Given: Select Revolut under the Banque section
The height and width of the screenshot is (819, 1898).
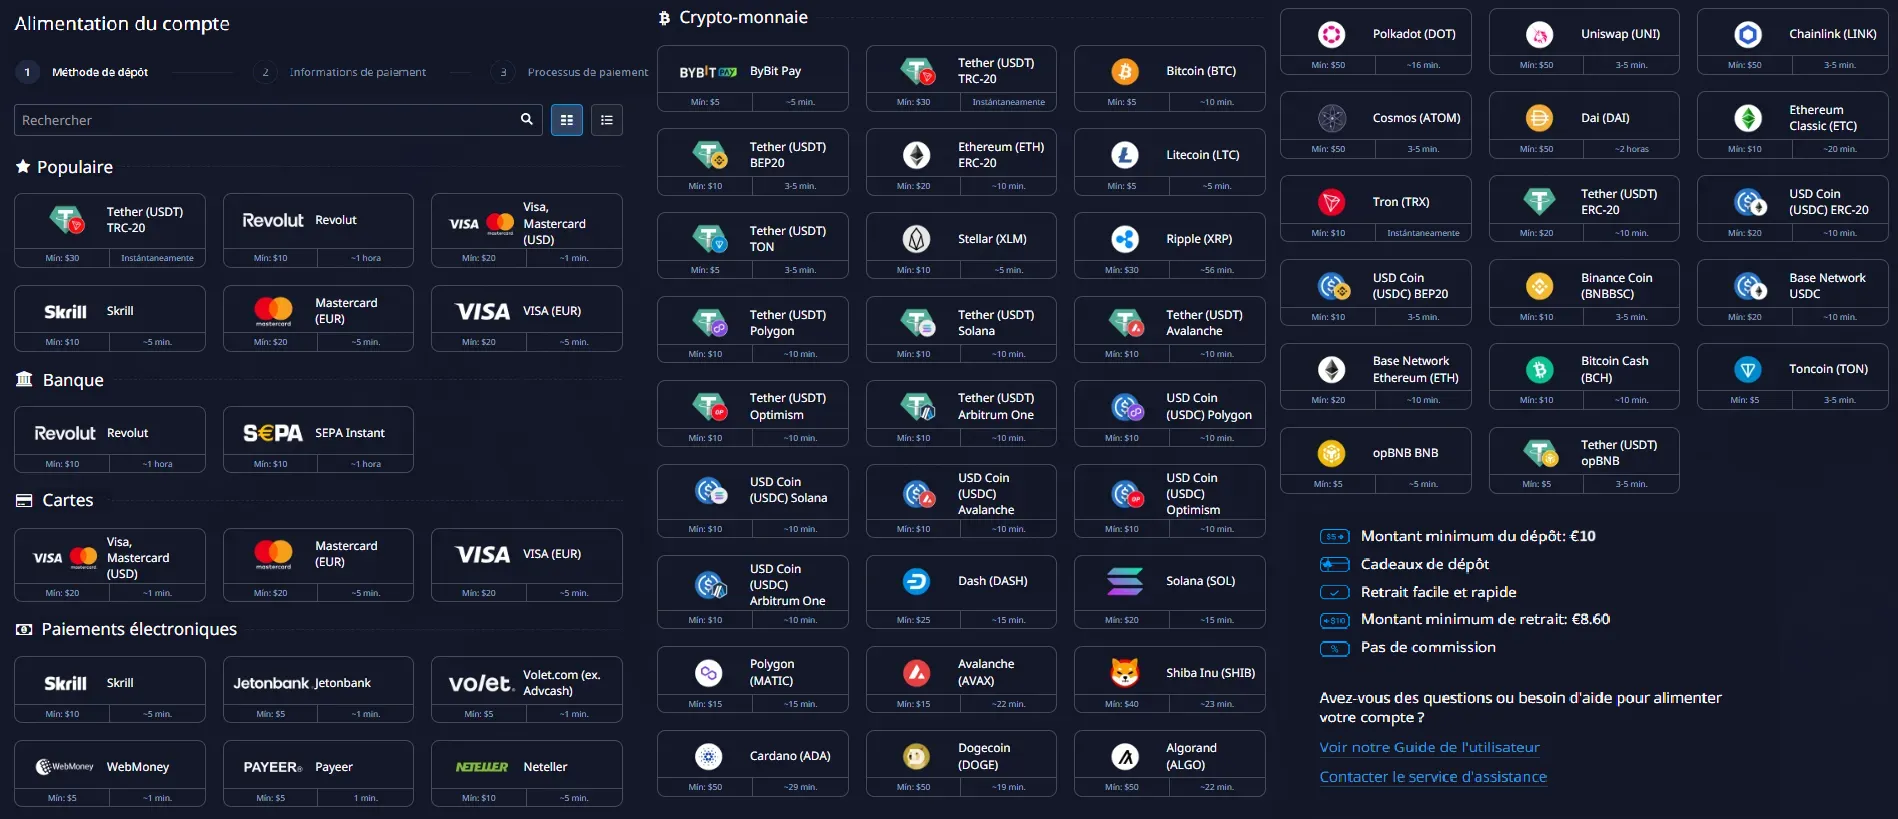Looking at the screenshot, I should pos(110,440).
